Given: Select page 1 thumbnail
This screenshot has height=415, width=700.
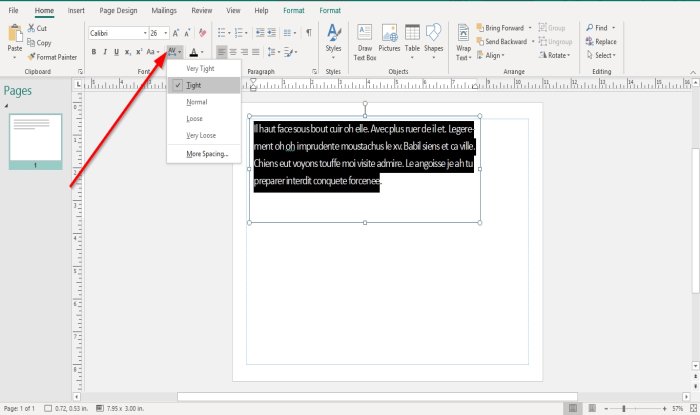Looking at the screenshot, I should point(35,141).
